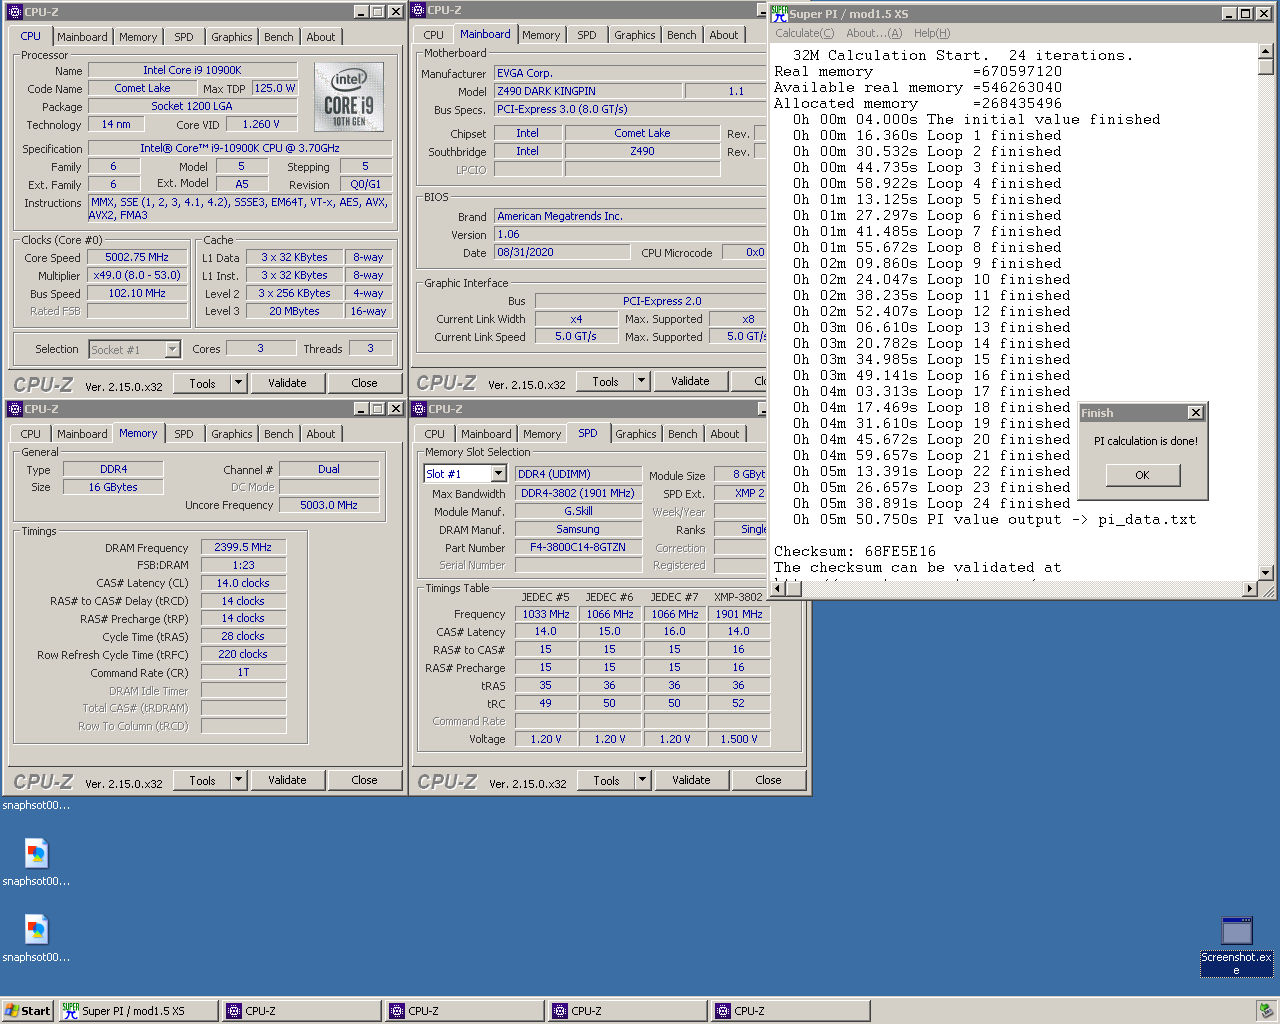Image resolution: width=1280 pixels, height=1024 pixels.
Task: Click Super PI horizontal scrollbar right arrow
Action: click(1249, 589)
